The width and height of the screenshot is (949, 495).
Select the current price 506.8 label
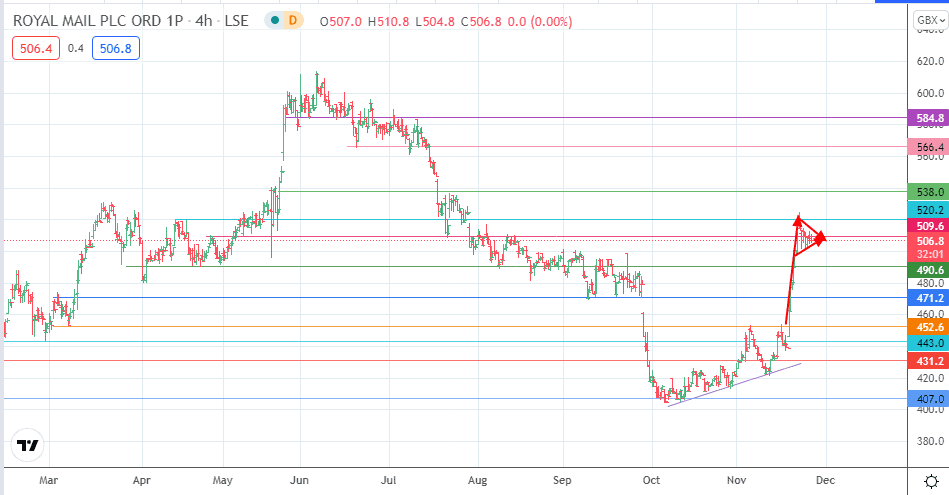point(928,241)
